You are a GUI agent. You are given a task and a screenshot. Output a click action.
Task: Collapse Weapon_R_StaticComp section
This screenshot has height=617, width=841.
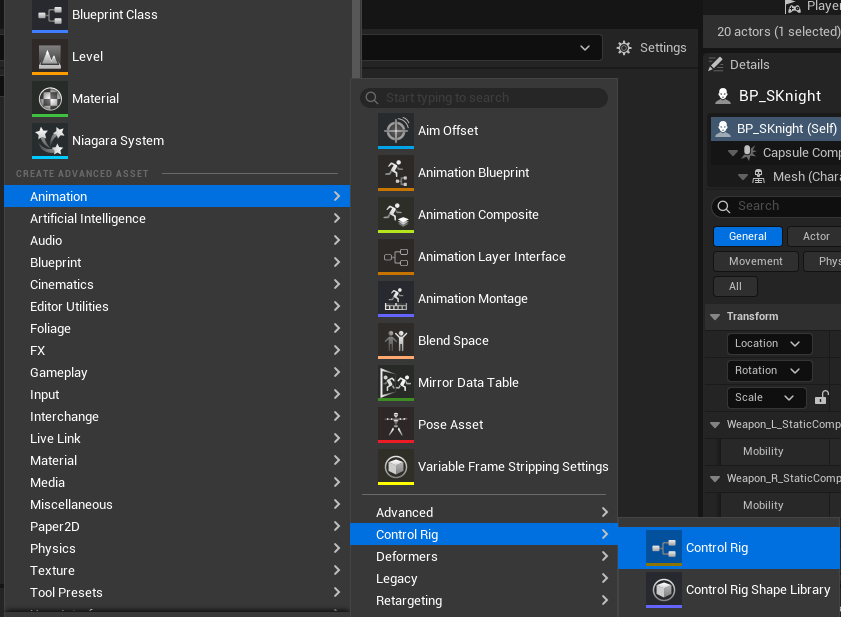(x=715, y=479)
